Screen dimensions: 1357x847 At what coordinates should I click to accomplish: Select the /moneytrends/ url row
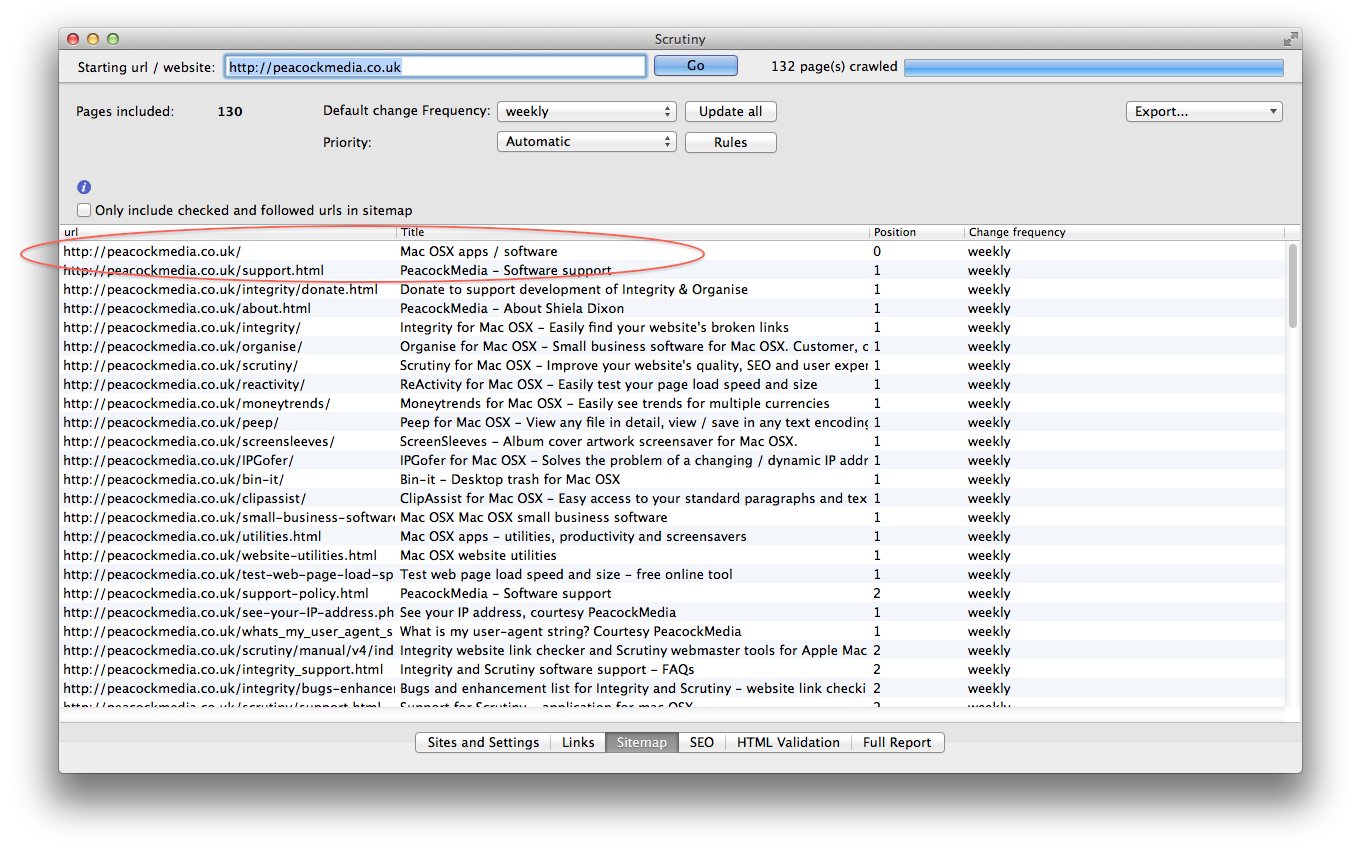(673, 403)
